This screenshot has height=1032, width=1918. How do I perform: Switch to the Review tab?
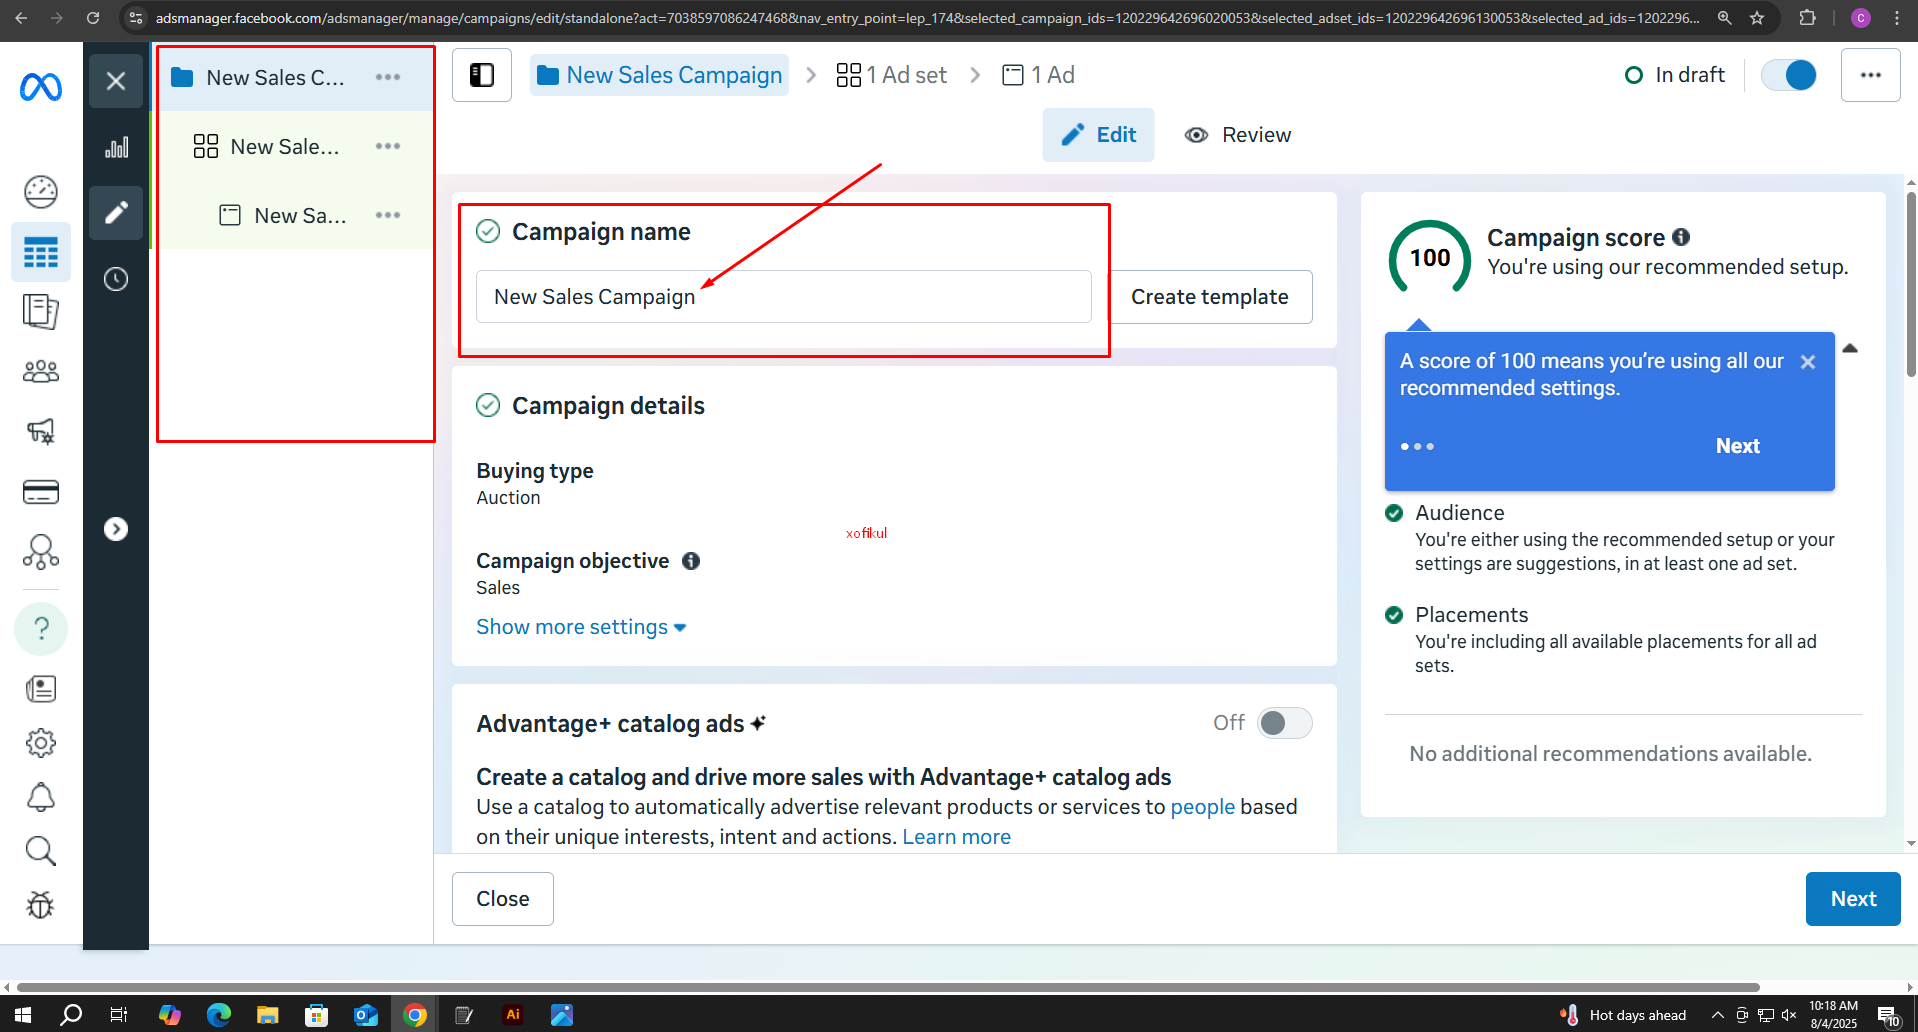[x=1238, y=135]
